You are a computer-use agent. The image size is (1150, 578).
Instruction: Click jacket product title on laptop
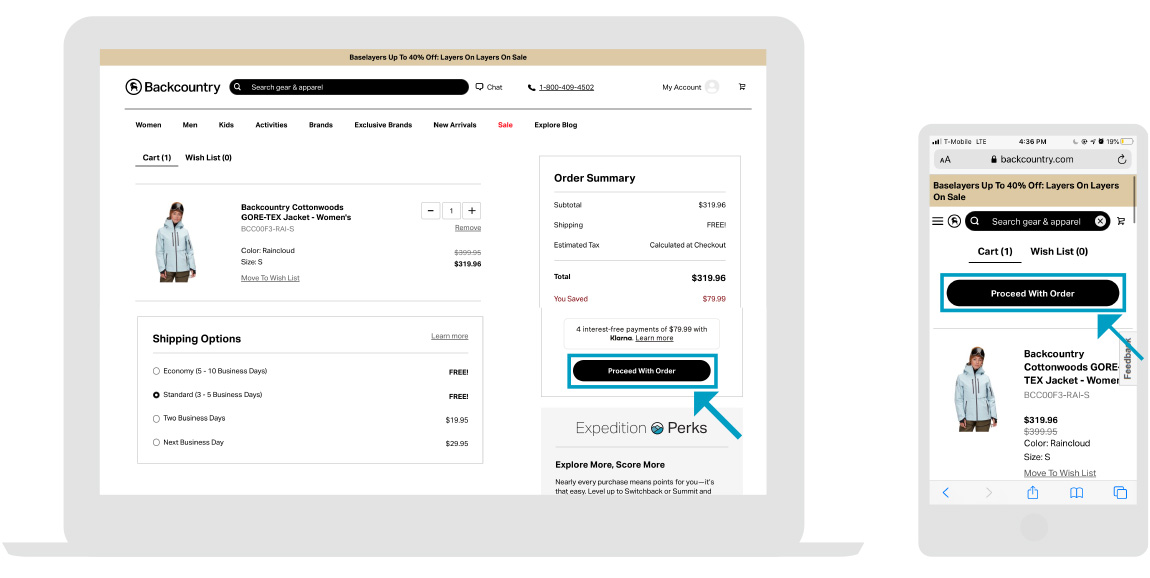pyautogui.click(x=296, y=212)
